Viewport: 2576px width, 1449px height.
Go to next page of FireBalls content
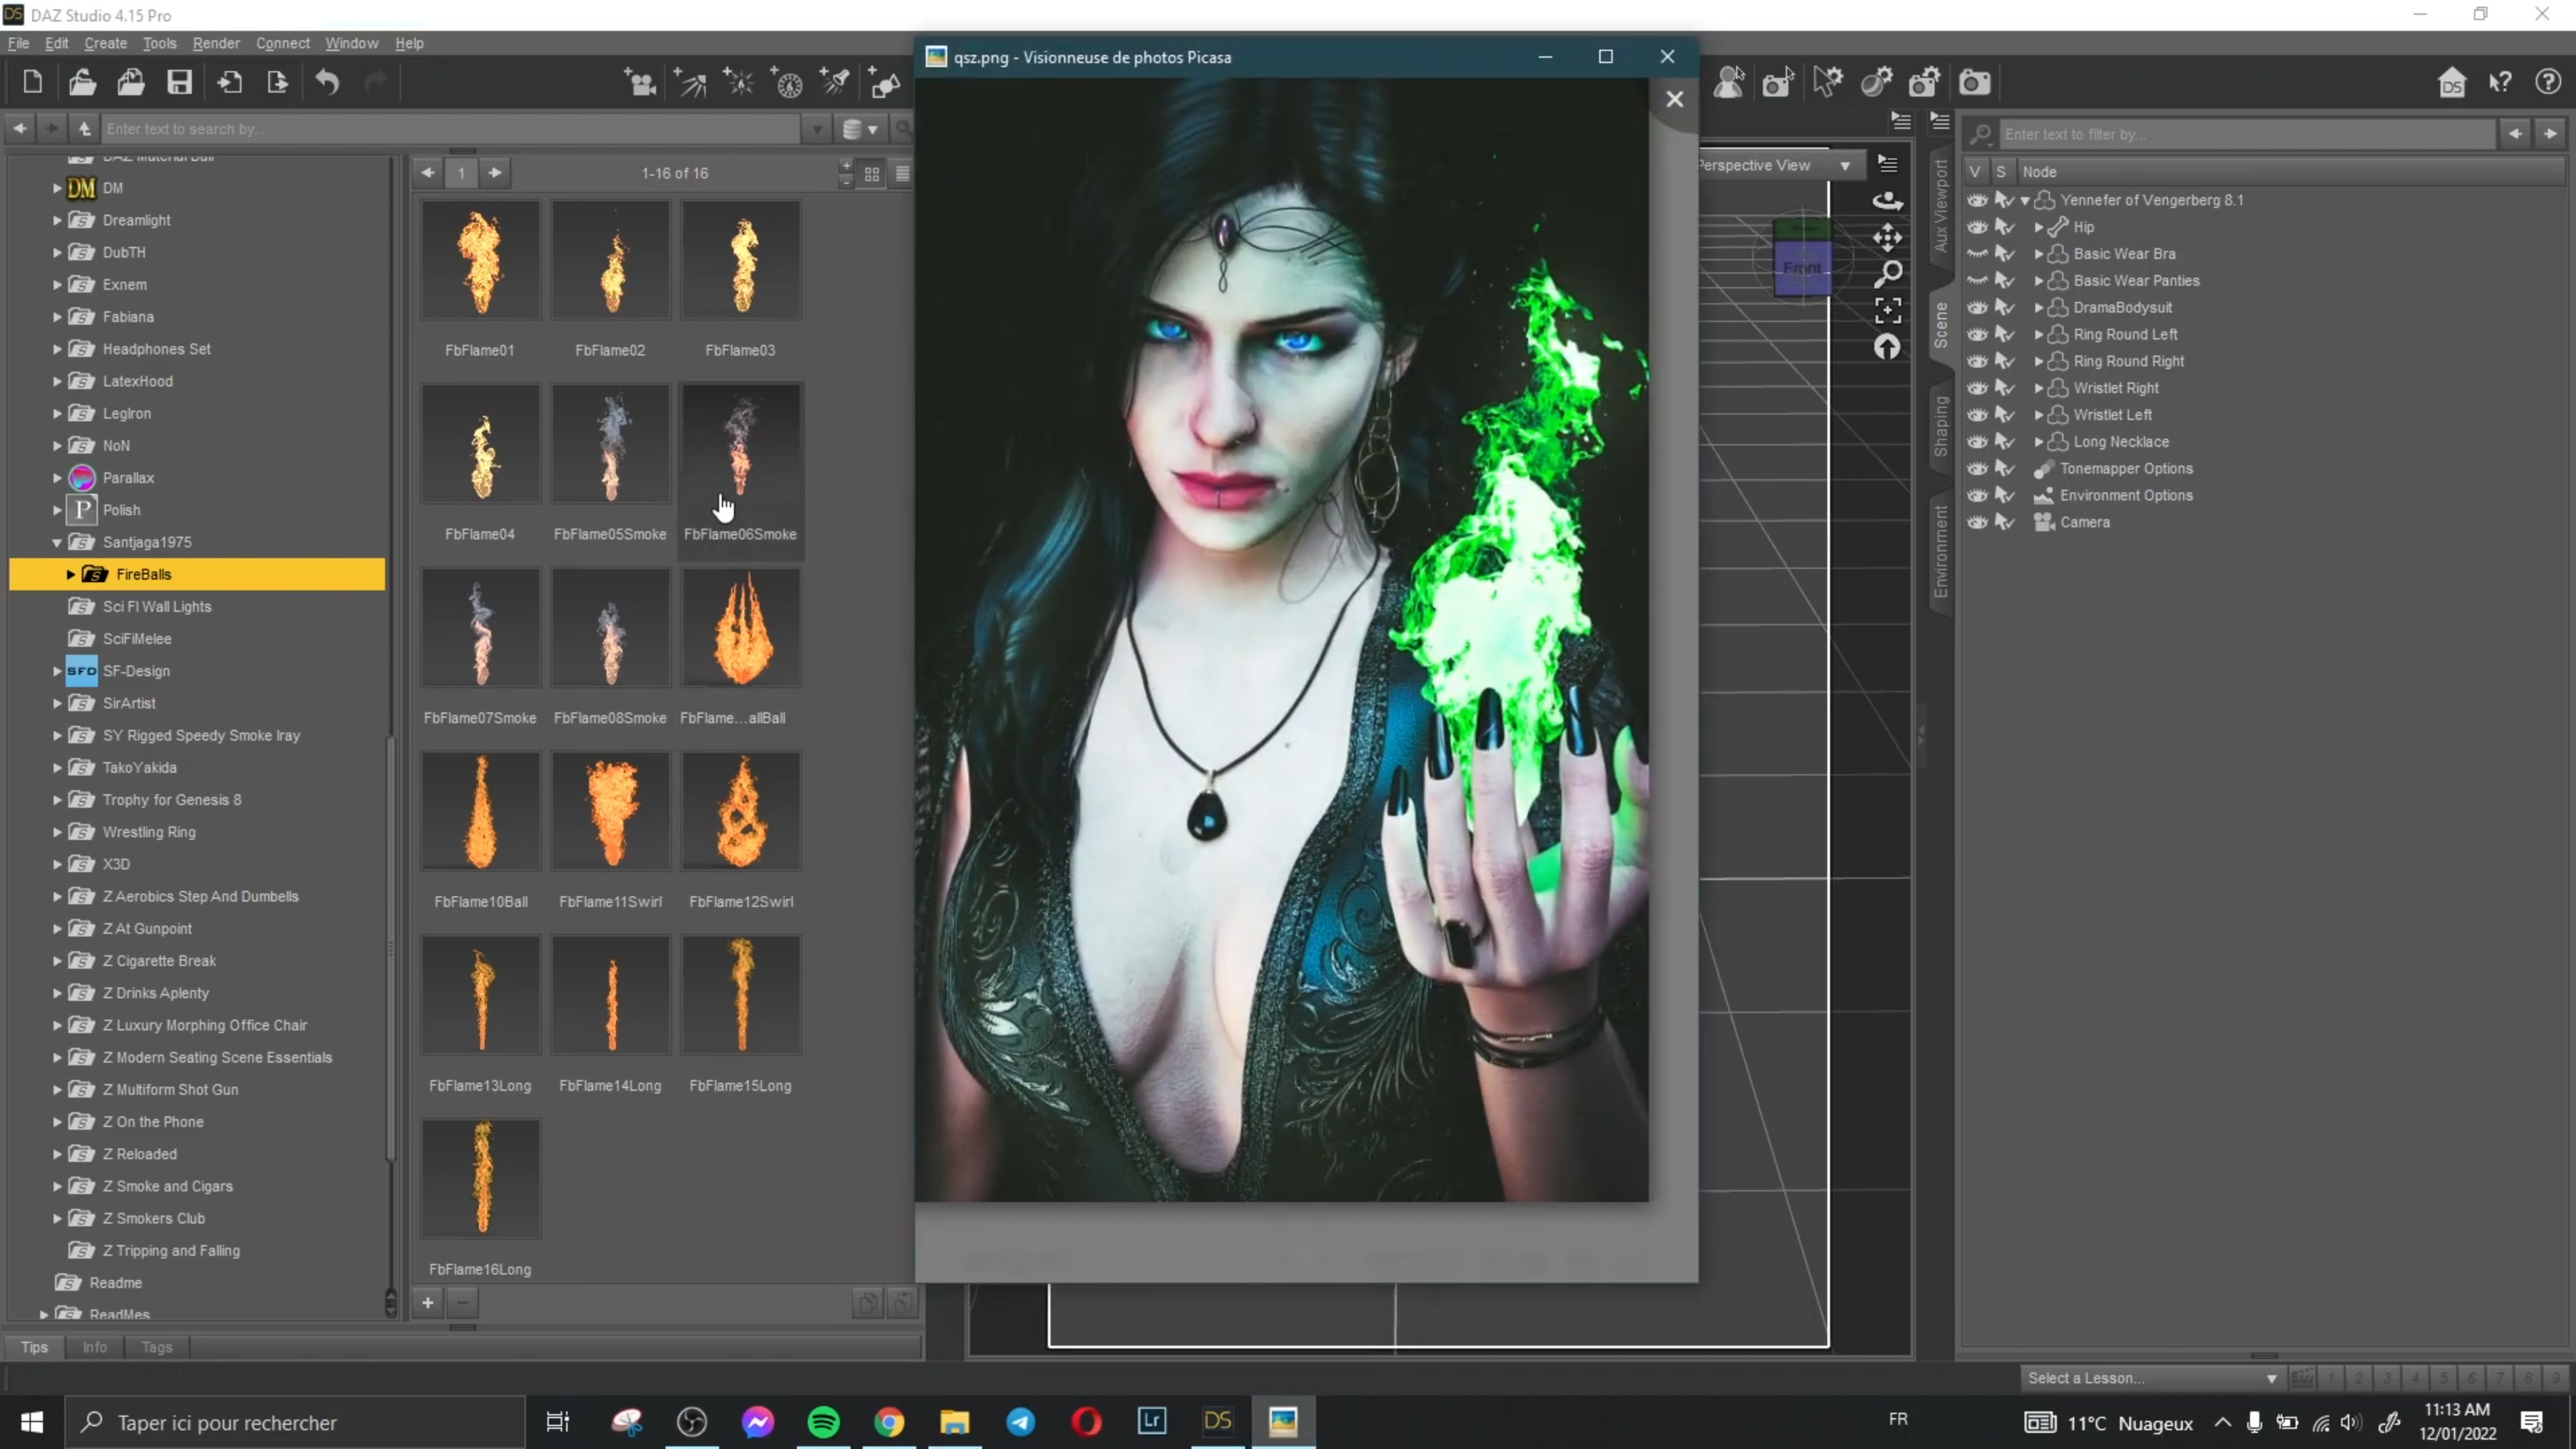(495, 173)
